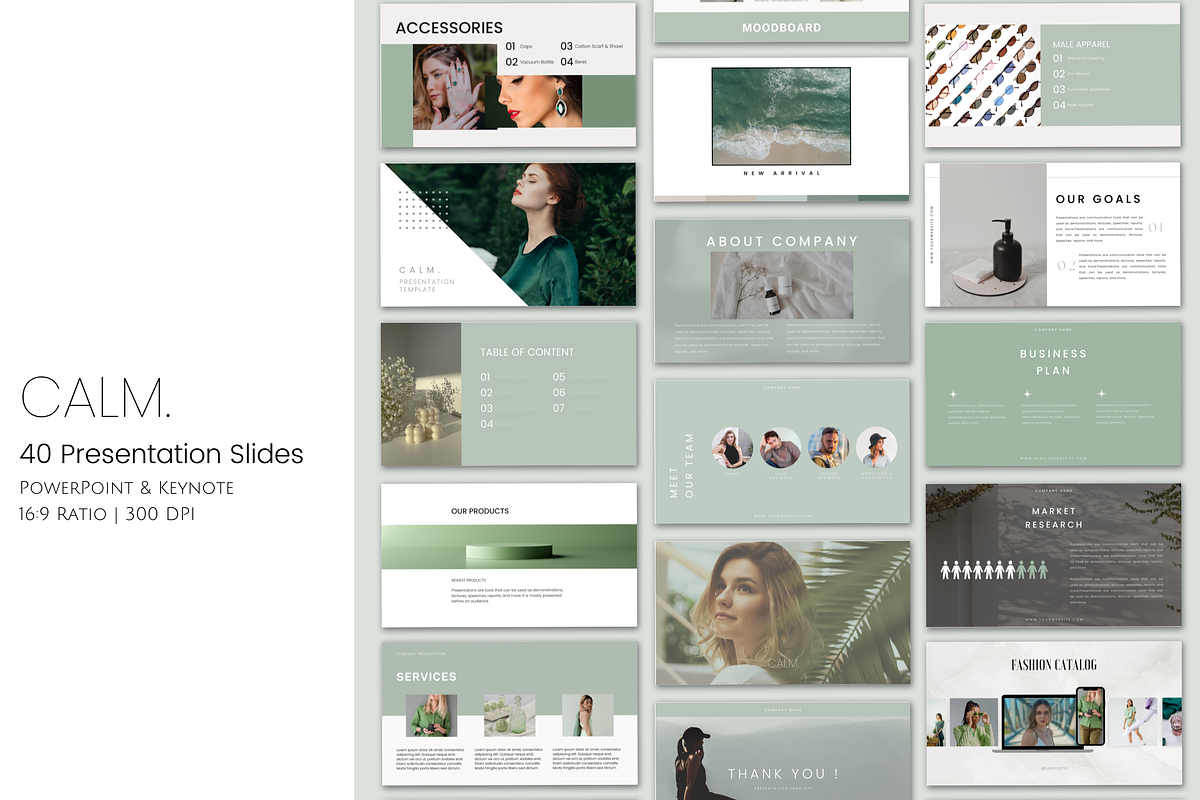Click 'FASHION CATALOG' heading text
The height and width of the screenshot is (800, 1200).
coord(1054,665)
